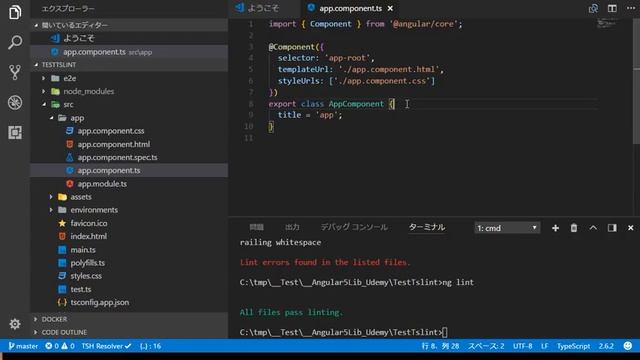The image size is (640, 360).
Task: Change indentation via スペース: 2
Action: (x=486, y=346)
